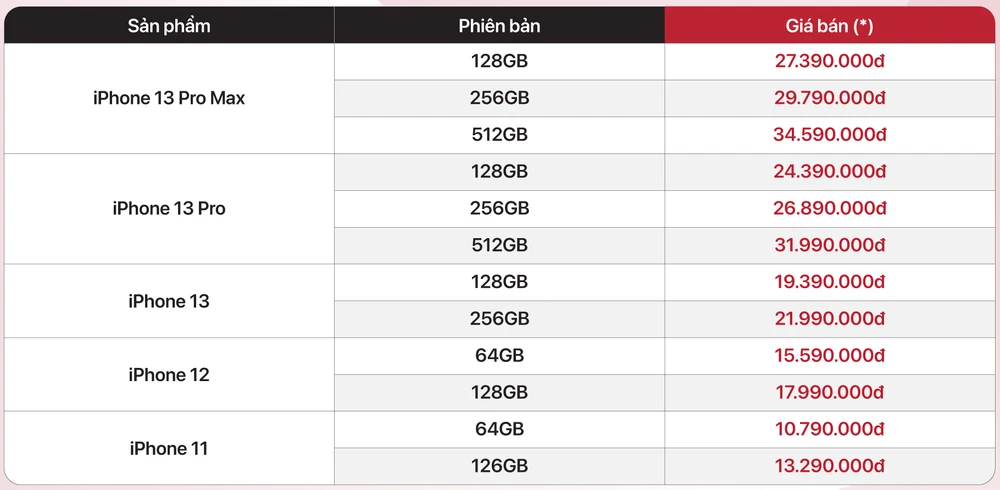The height and width of the screenshot is (490, 1000).
Task: Click the iPhone 11 product name
Action: 169,448
